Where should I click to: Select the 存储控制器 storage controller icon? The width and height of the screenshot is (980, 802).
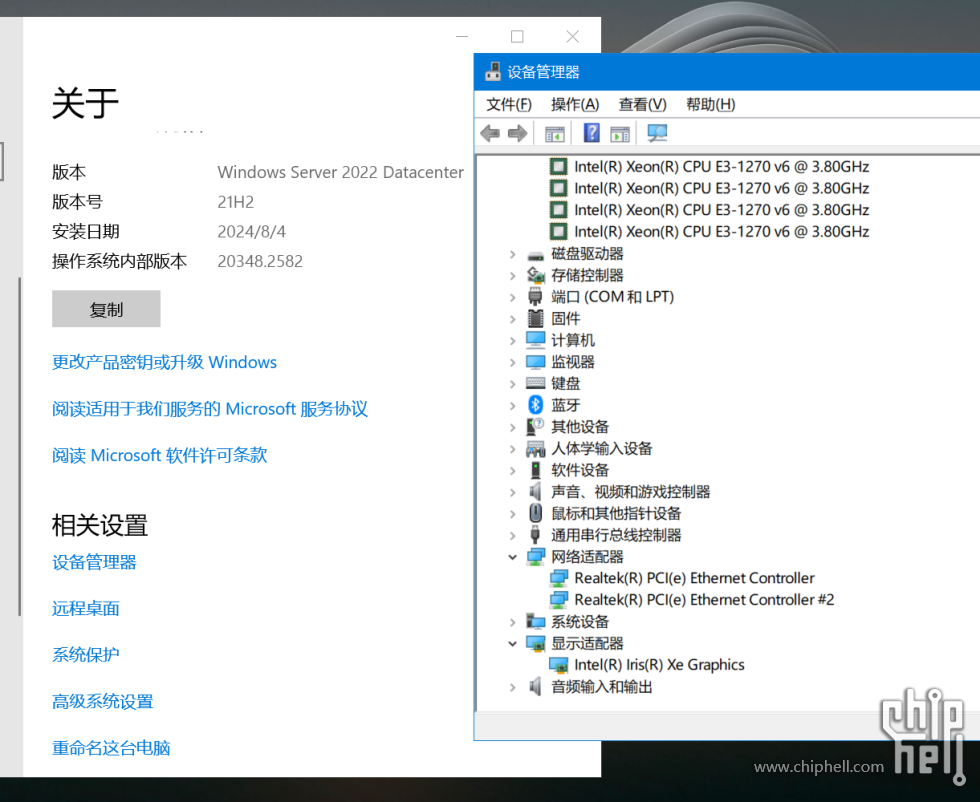tap(536, 275)
